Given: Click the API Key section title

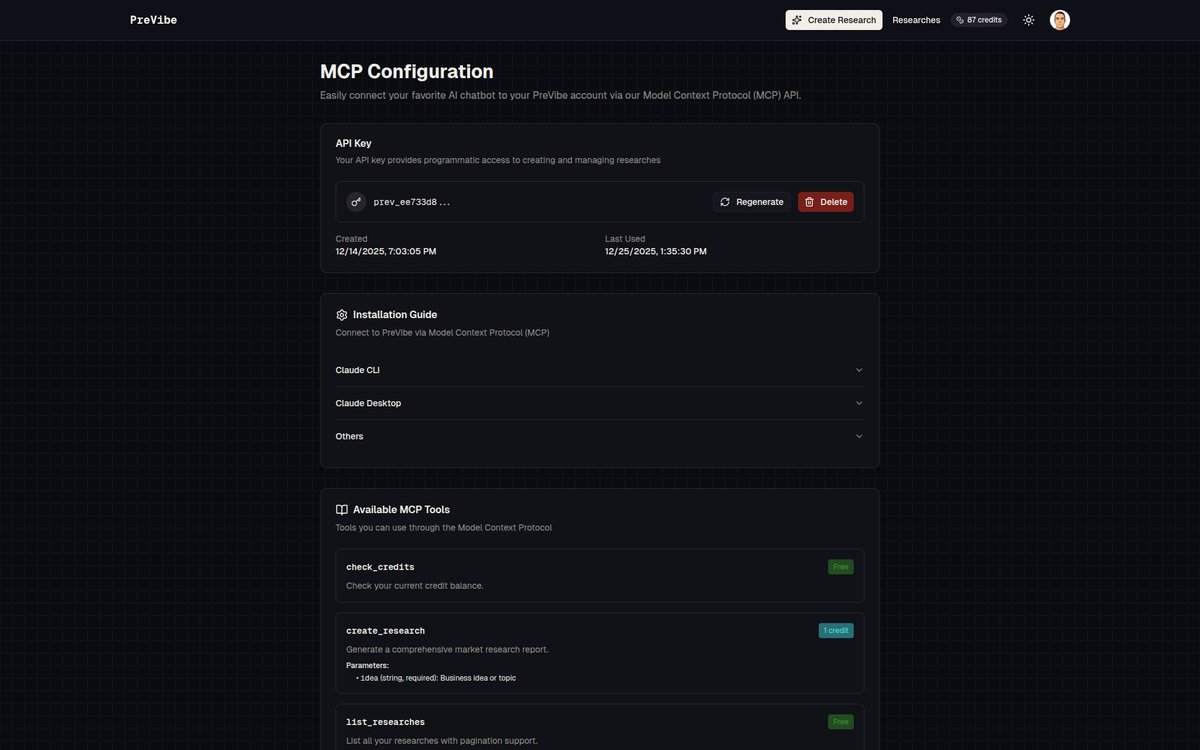Looking at the screenshot, I should click(354, 143).
